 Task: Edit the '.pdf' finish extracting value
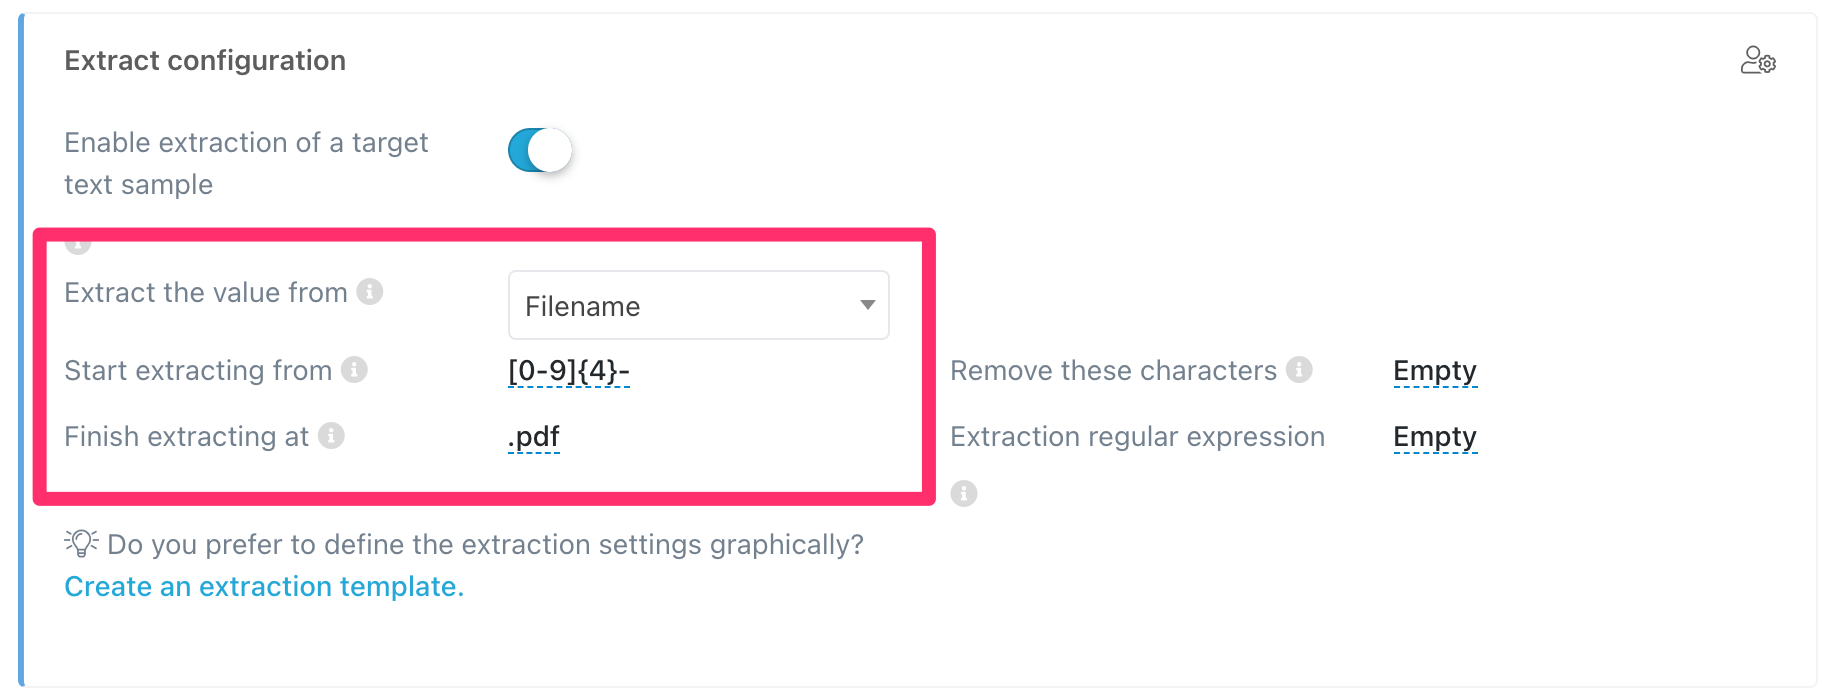coord(533,436)
